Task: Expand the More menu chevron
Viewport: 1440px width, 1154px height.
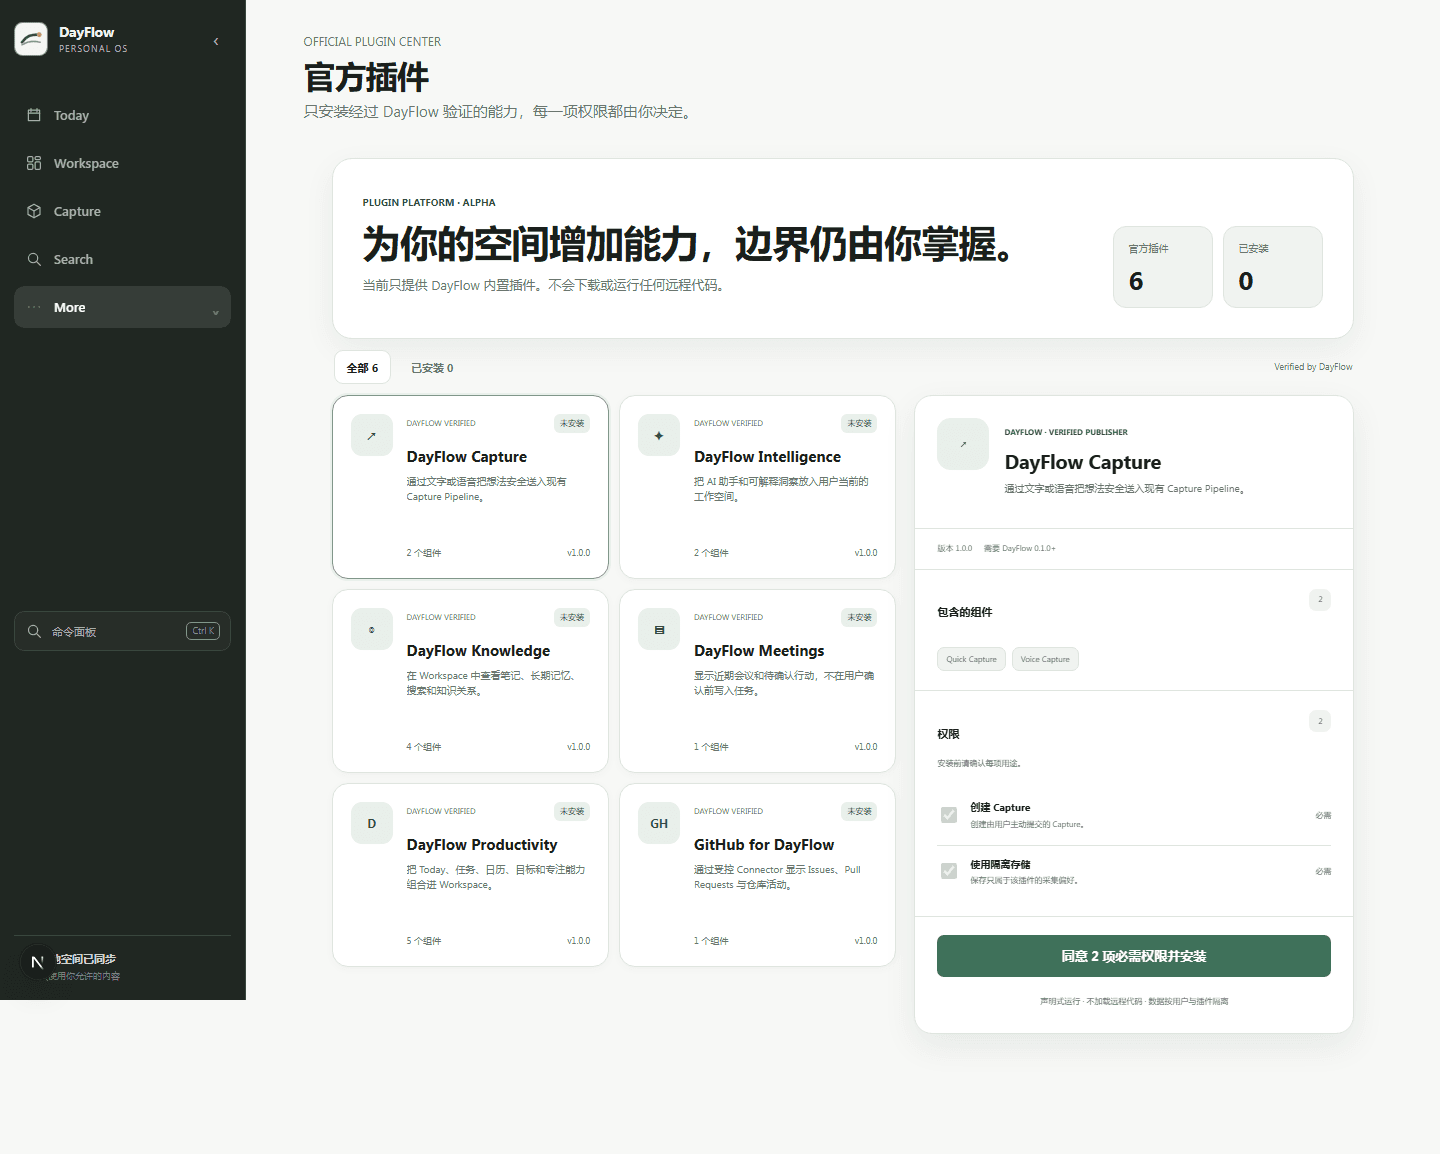Action: coord(216,312)
